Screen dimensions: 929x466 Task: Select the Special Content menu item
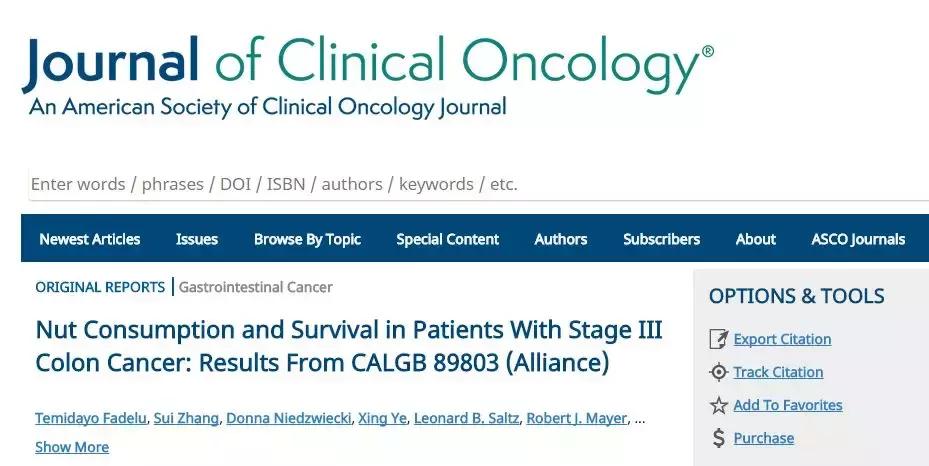click(448, 239)
